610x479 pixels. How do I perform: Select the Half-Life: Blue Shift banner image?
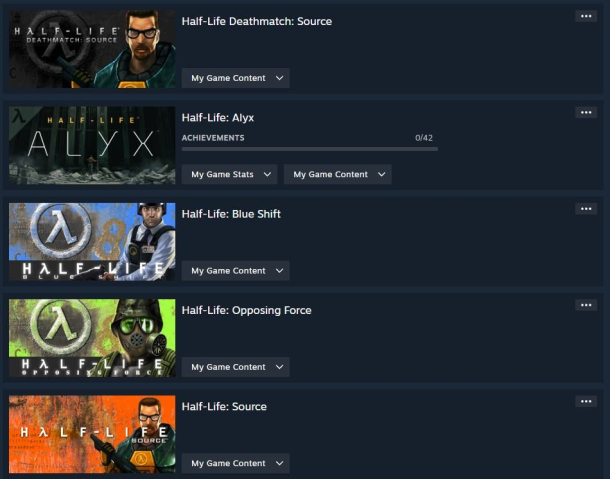[x=92, y=242]
